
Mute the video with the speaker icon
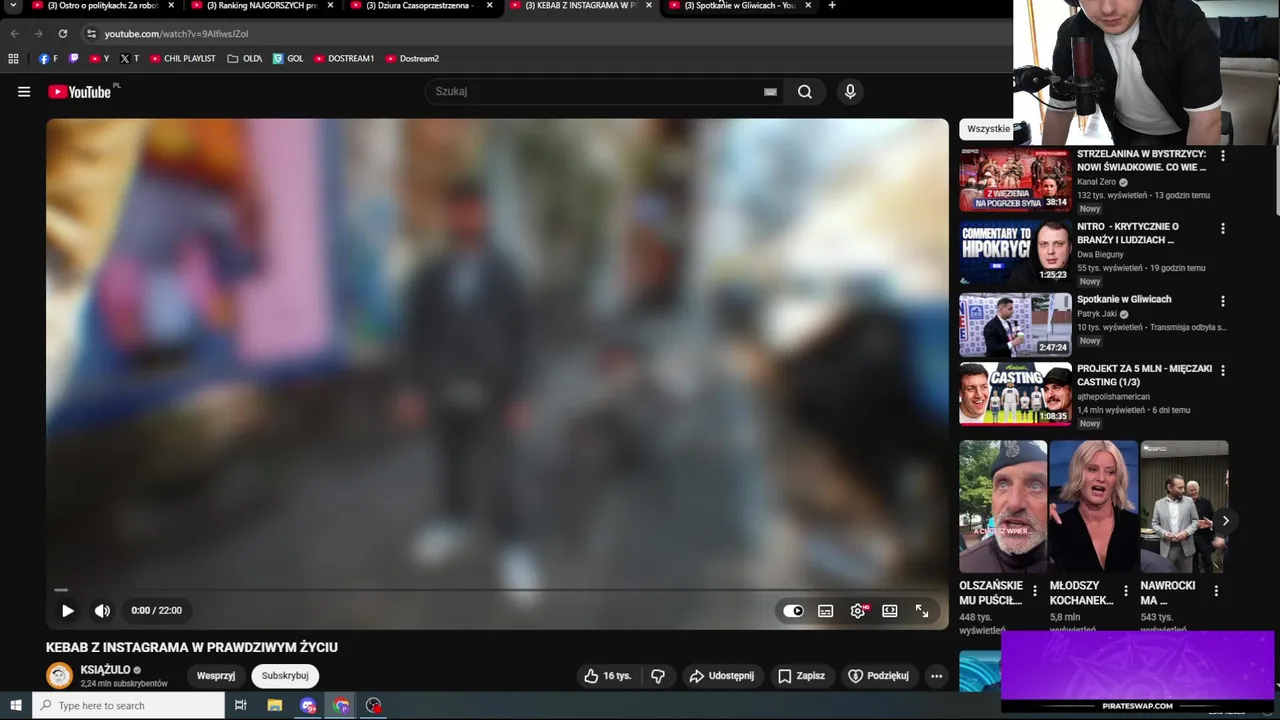(102, 611)
